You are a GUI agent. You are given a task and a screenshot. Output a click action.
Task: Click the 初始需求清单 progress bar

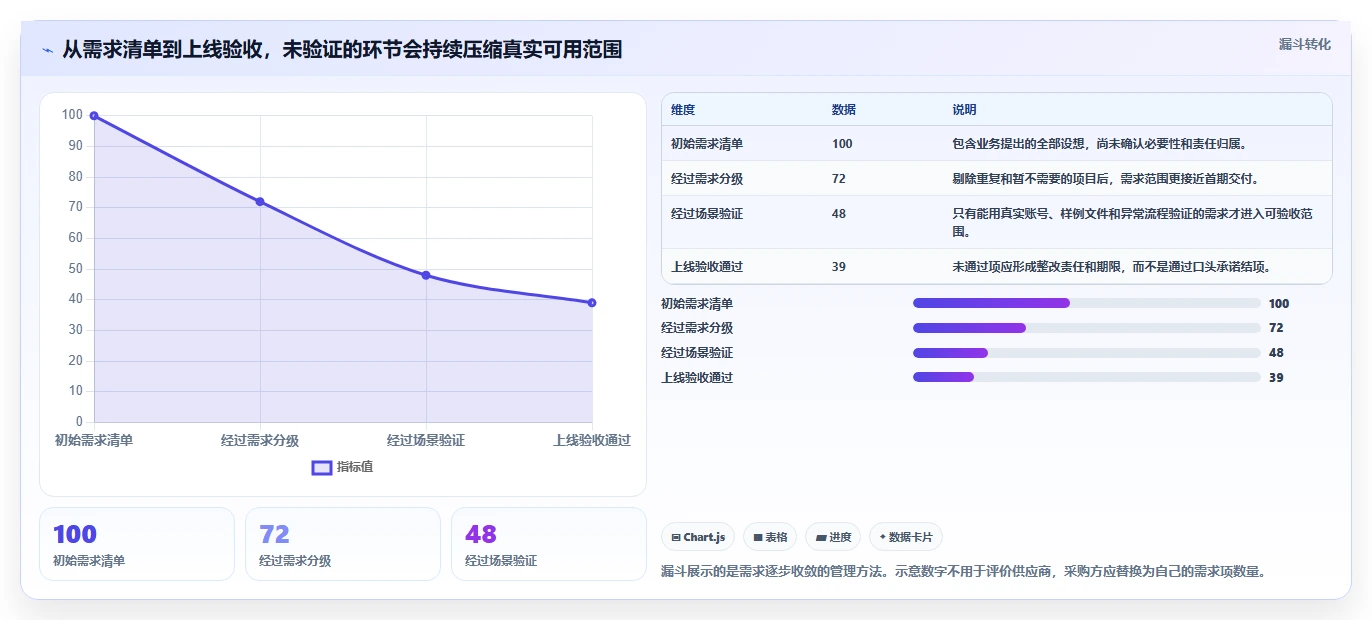click(1087, 303)
